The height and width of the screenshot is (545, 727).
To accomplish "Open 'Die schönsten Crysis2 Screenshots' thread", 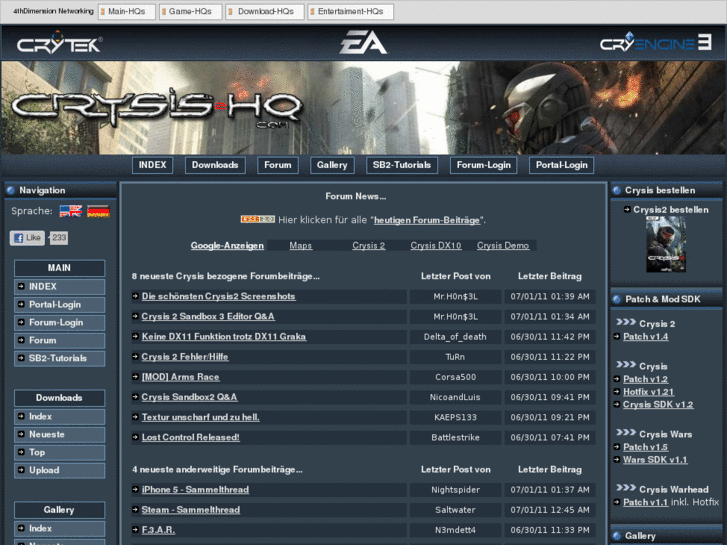I will (x=218, y=296).
